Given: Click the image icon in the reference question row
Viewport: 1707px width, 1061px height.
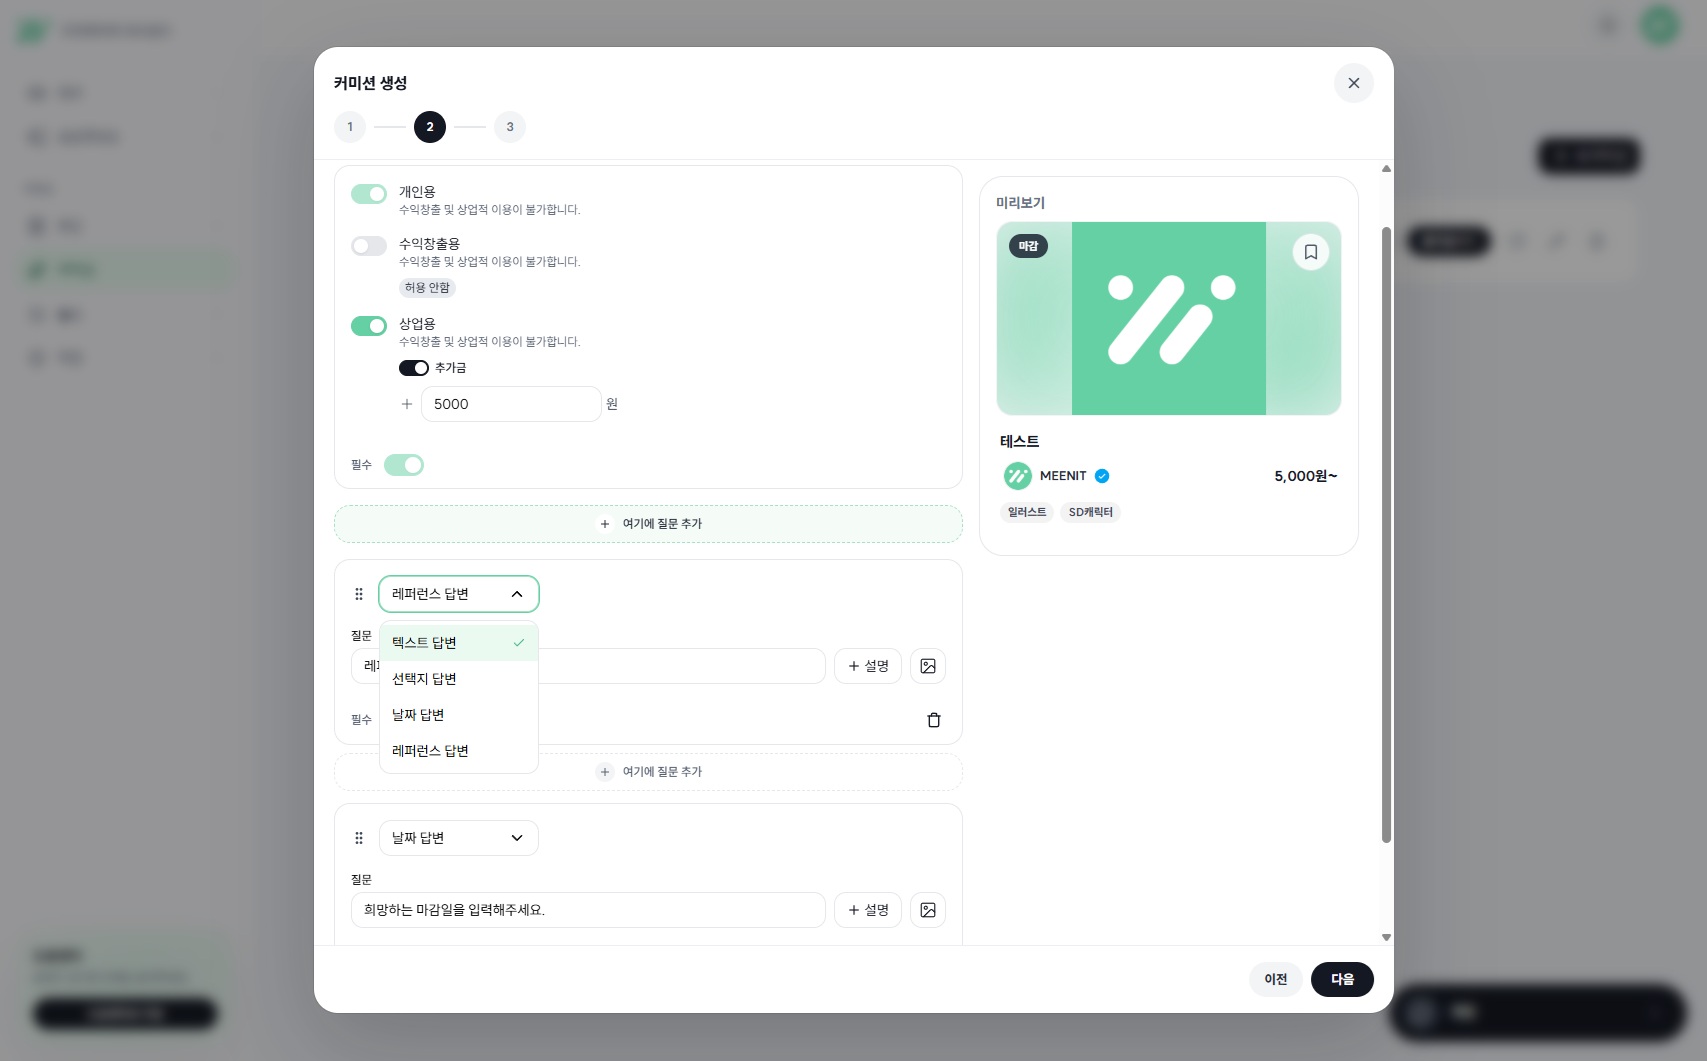Looking at the screenshot, I should click(927, 666).
